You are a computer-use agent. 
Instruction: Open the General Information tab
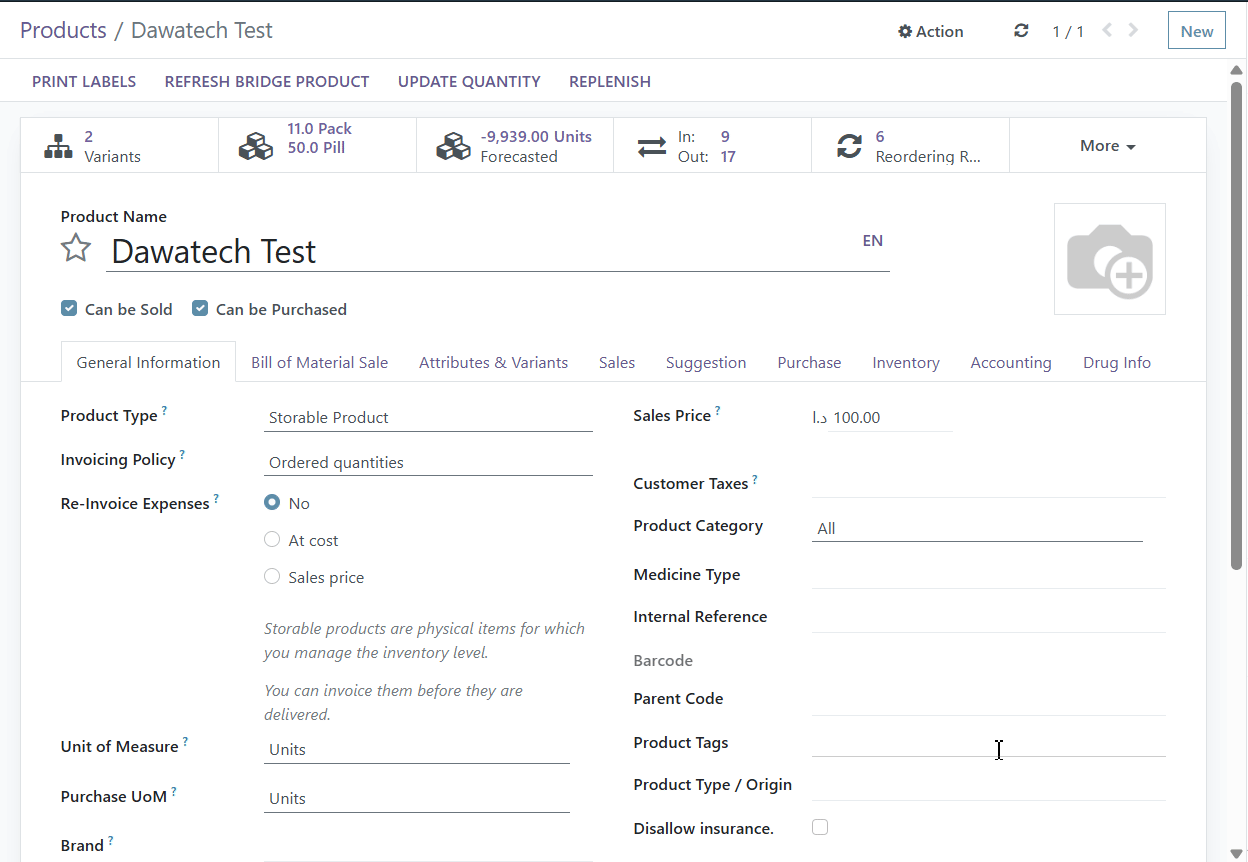tap(148, 362)
